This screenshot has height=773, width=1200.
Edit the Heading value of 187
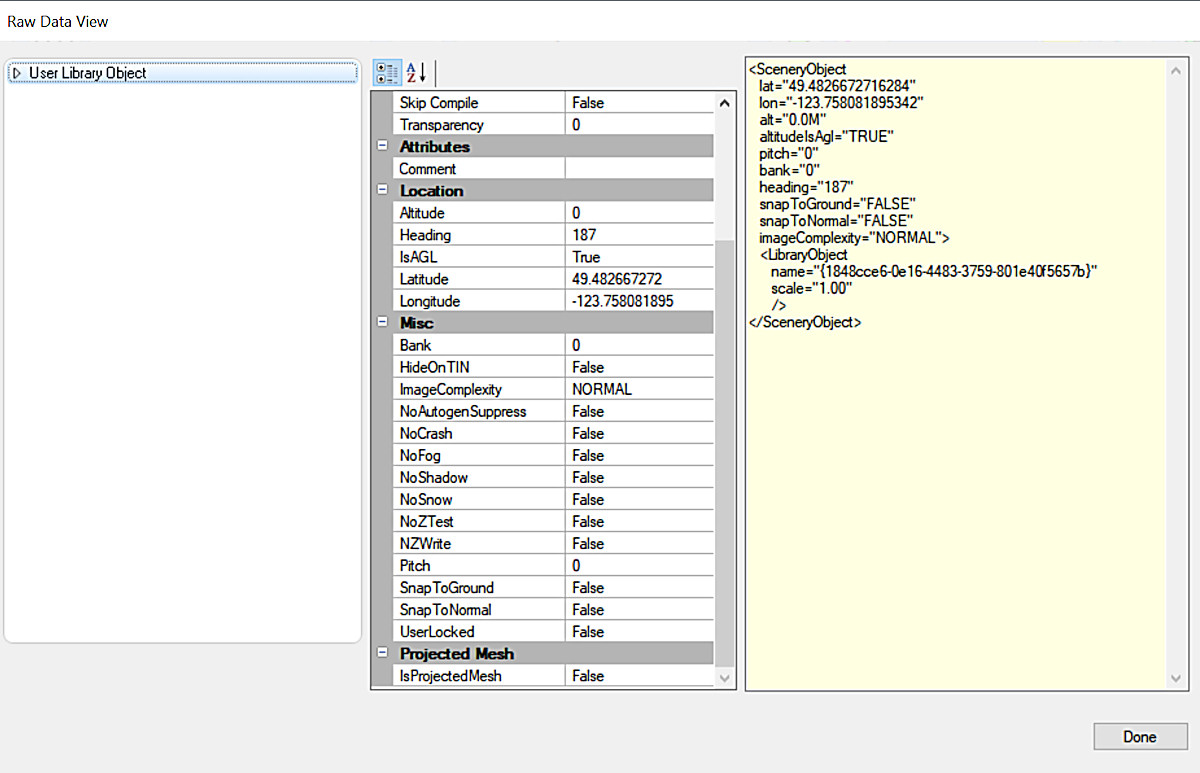(x=640, y=234)
